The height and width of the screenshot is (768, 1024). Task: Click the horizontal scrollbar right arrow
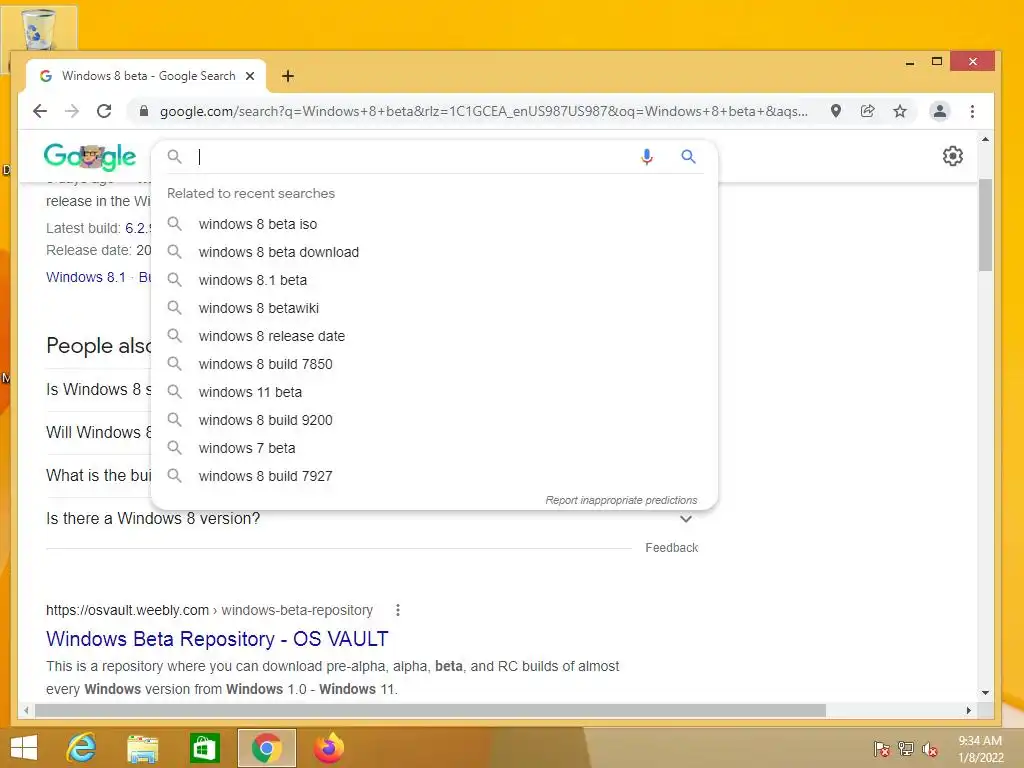pyautogui.click(x=968, y=710)
